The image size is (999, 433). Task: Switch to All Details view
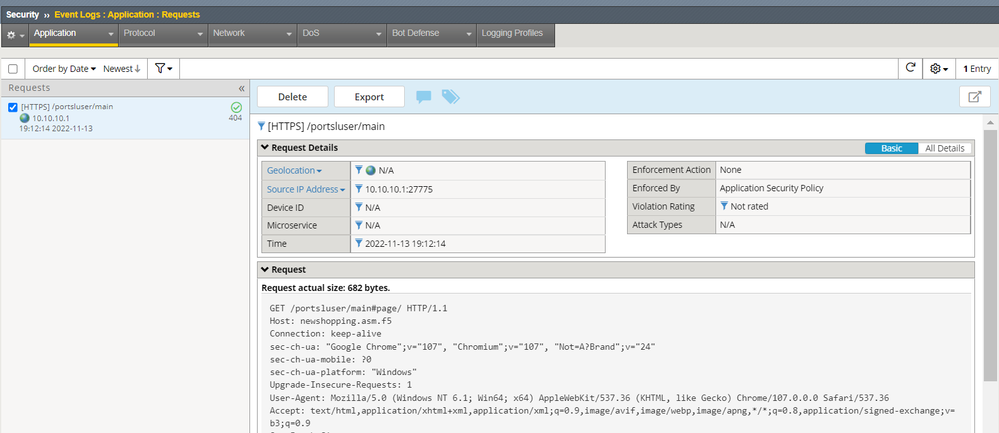tap(943, 148)
